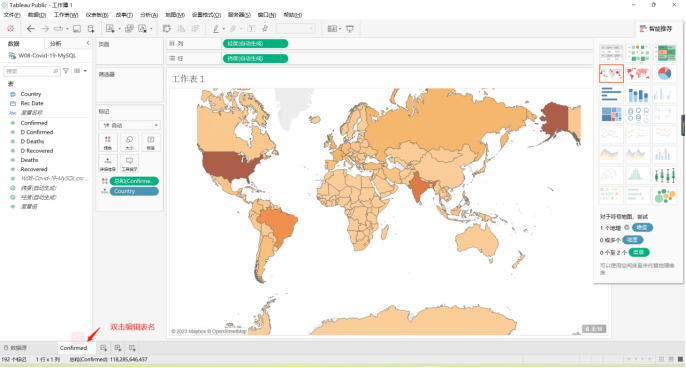Select the Country field in data pane

31,94
